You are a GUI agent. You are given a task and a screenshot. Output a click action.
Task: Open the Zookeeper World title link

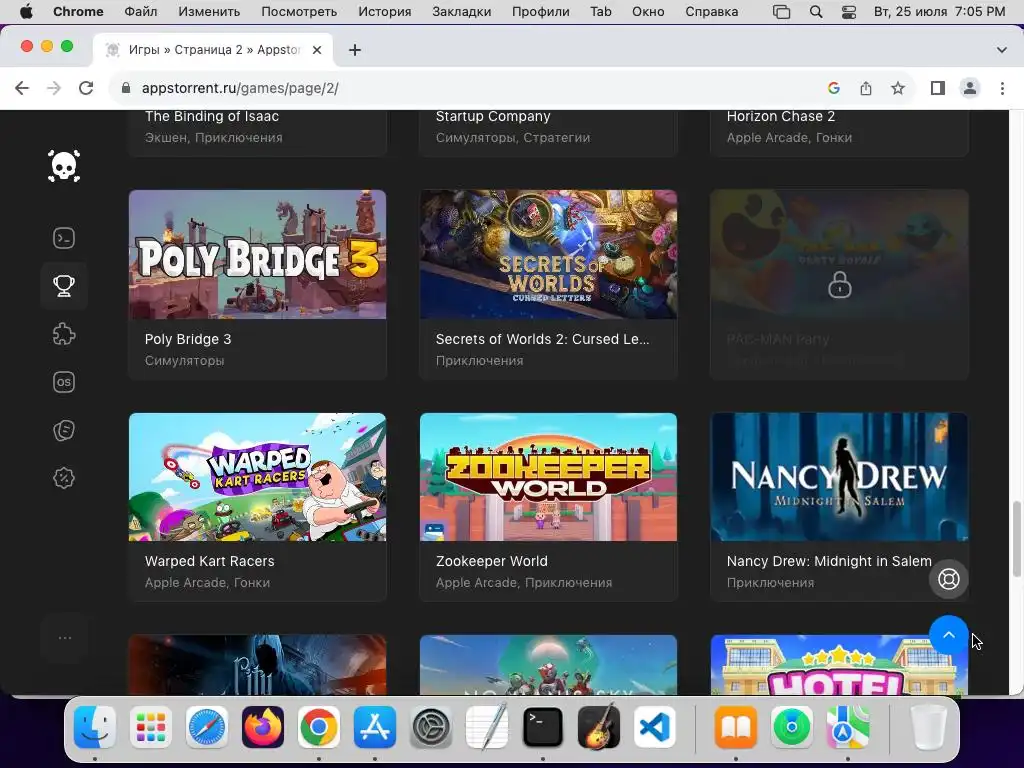[x=492, y=561]
